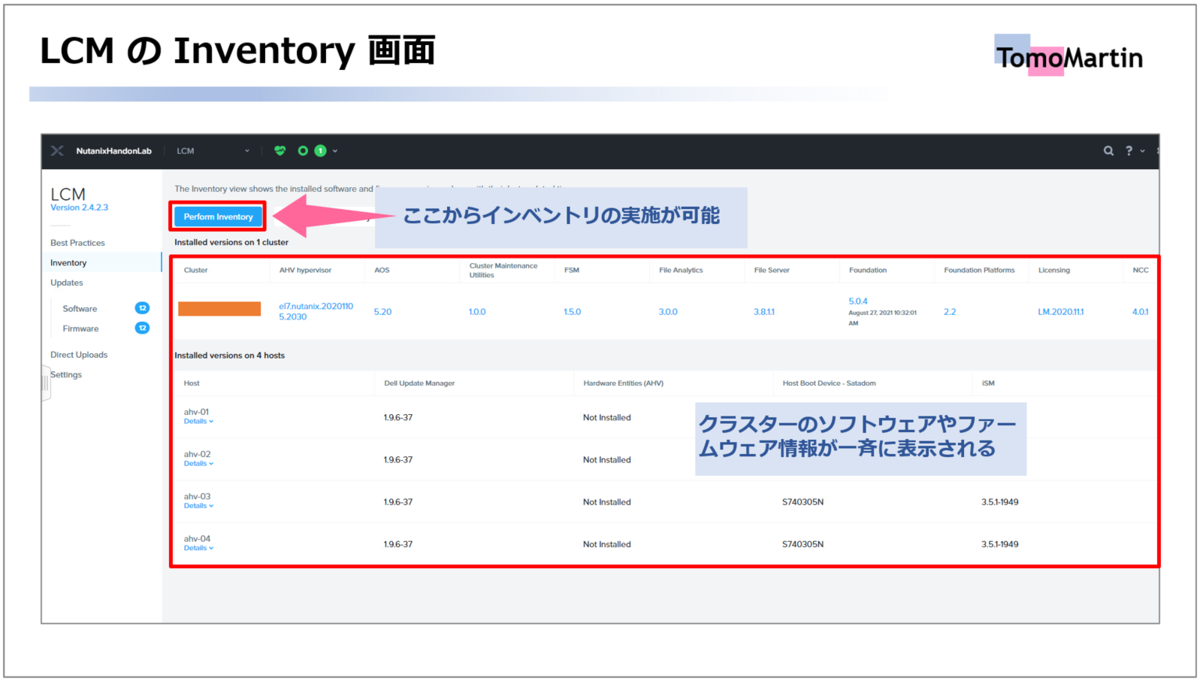This screenshot has width=1200, height=681.
Task: Click Host Boot Device - Satadom header
Action: coord(829,383)
